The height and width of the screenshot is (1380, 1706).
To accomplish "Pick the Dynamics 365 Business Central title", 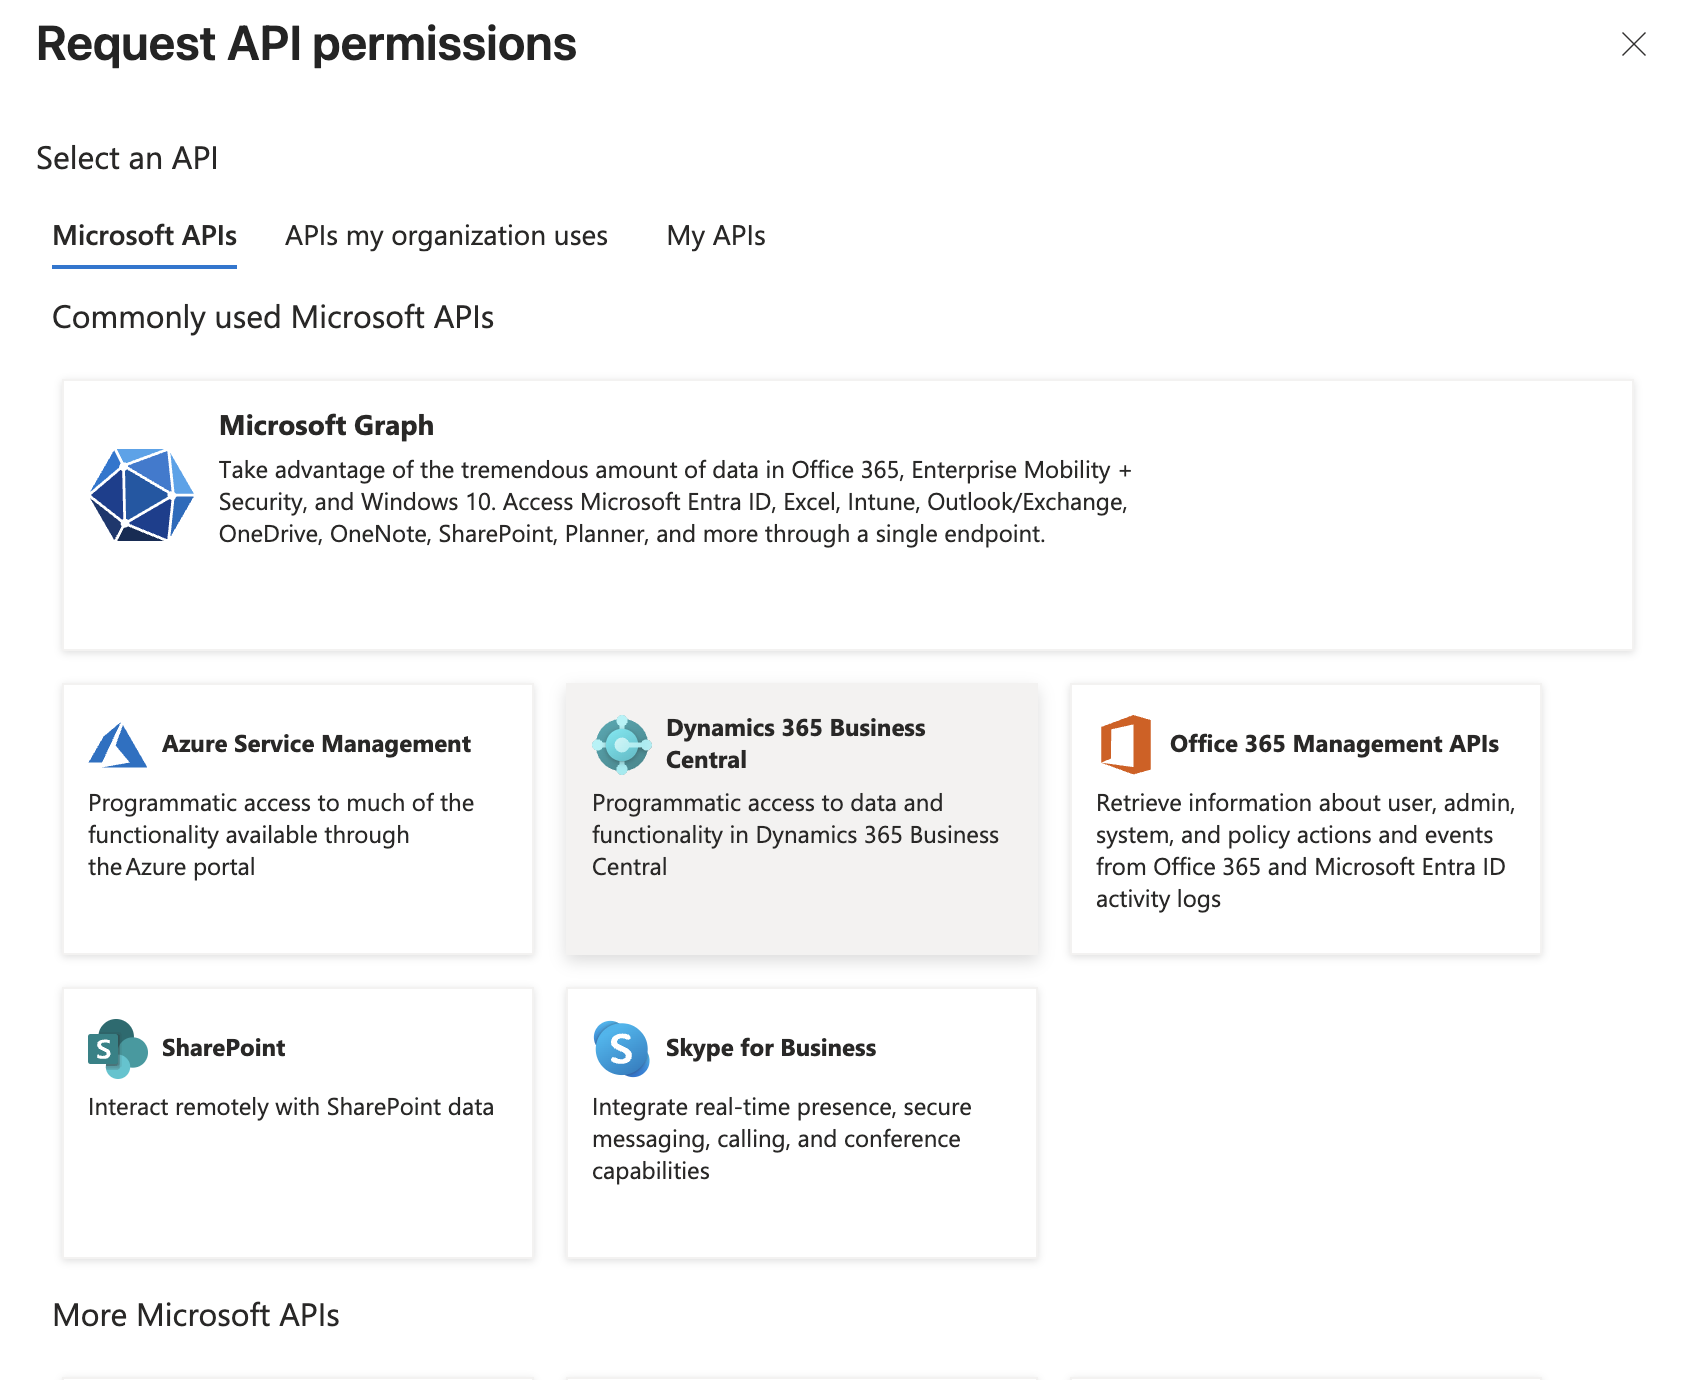I will click(795, 744).
